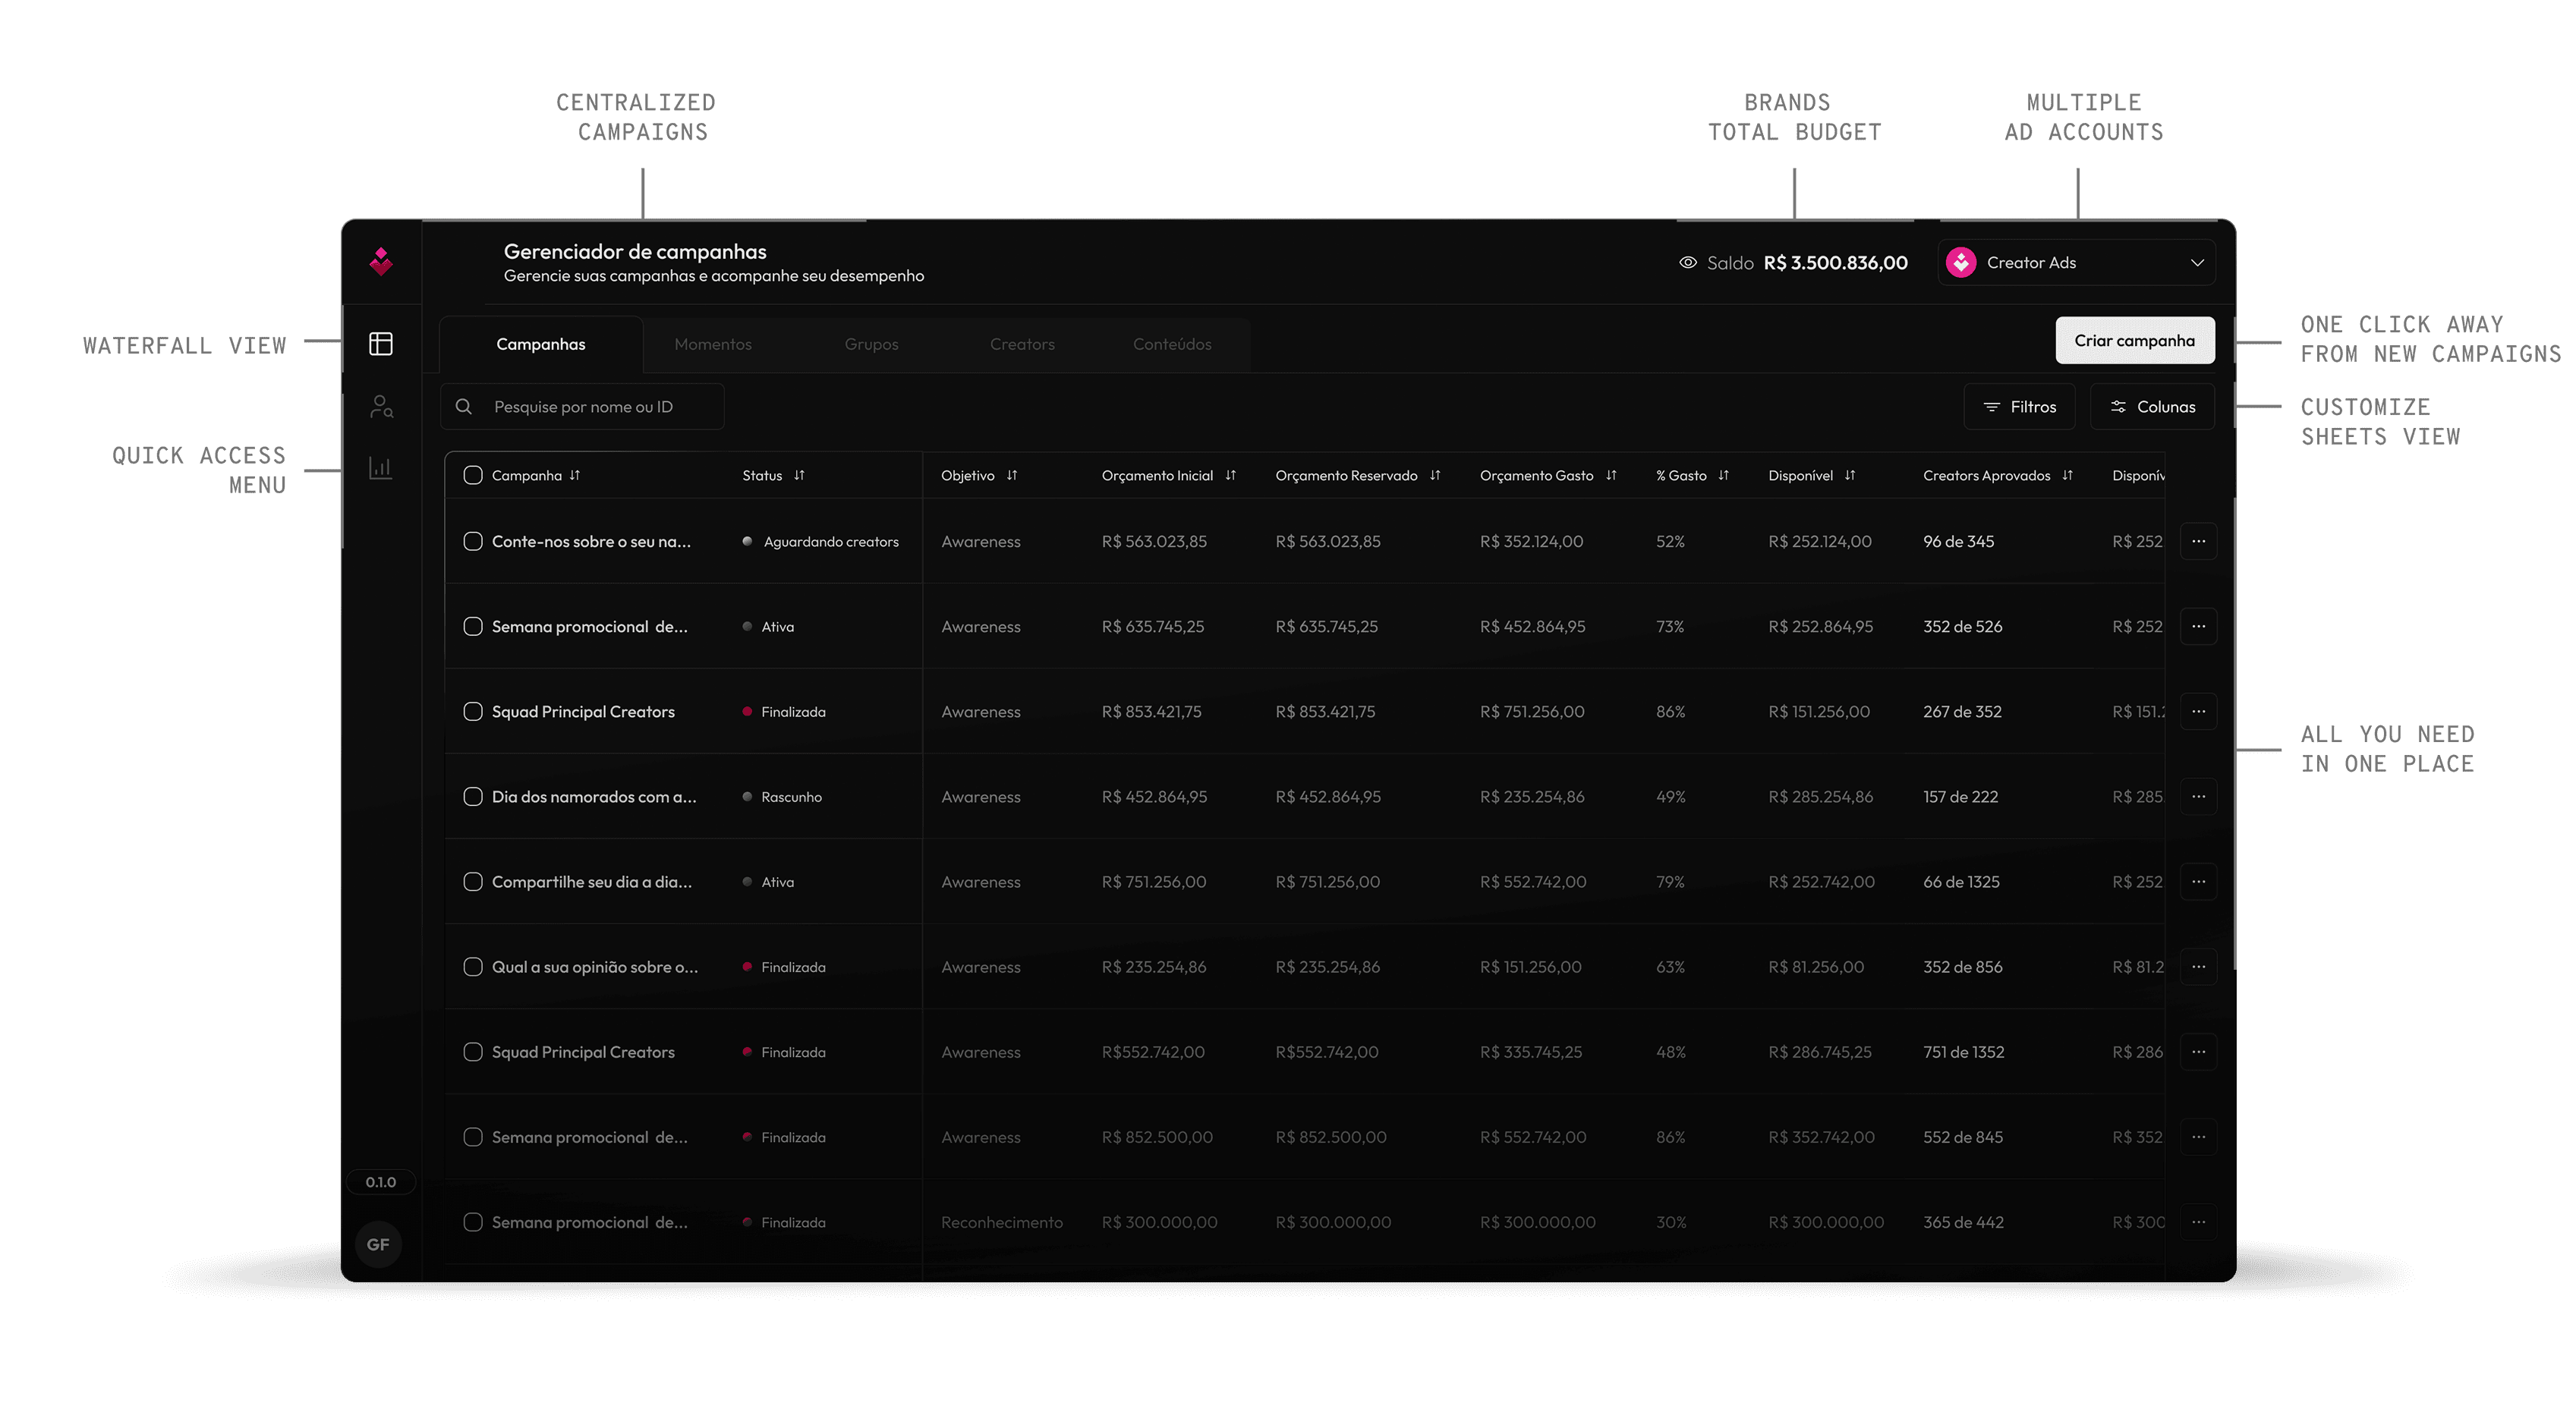This screenshot has height=1428, width=2576.
Task: Open more options for Reconhecimento campaign row
Action: click(x=2199, y=1222)
